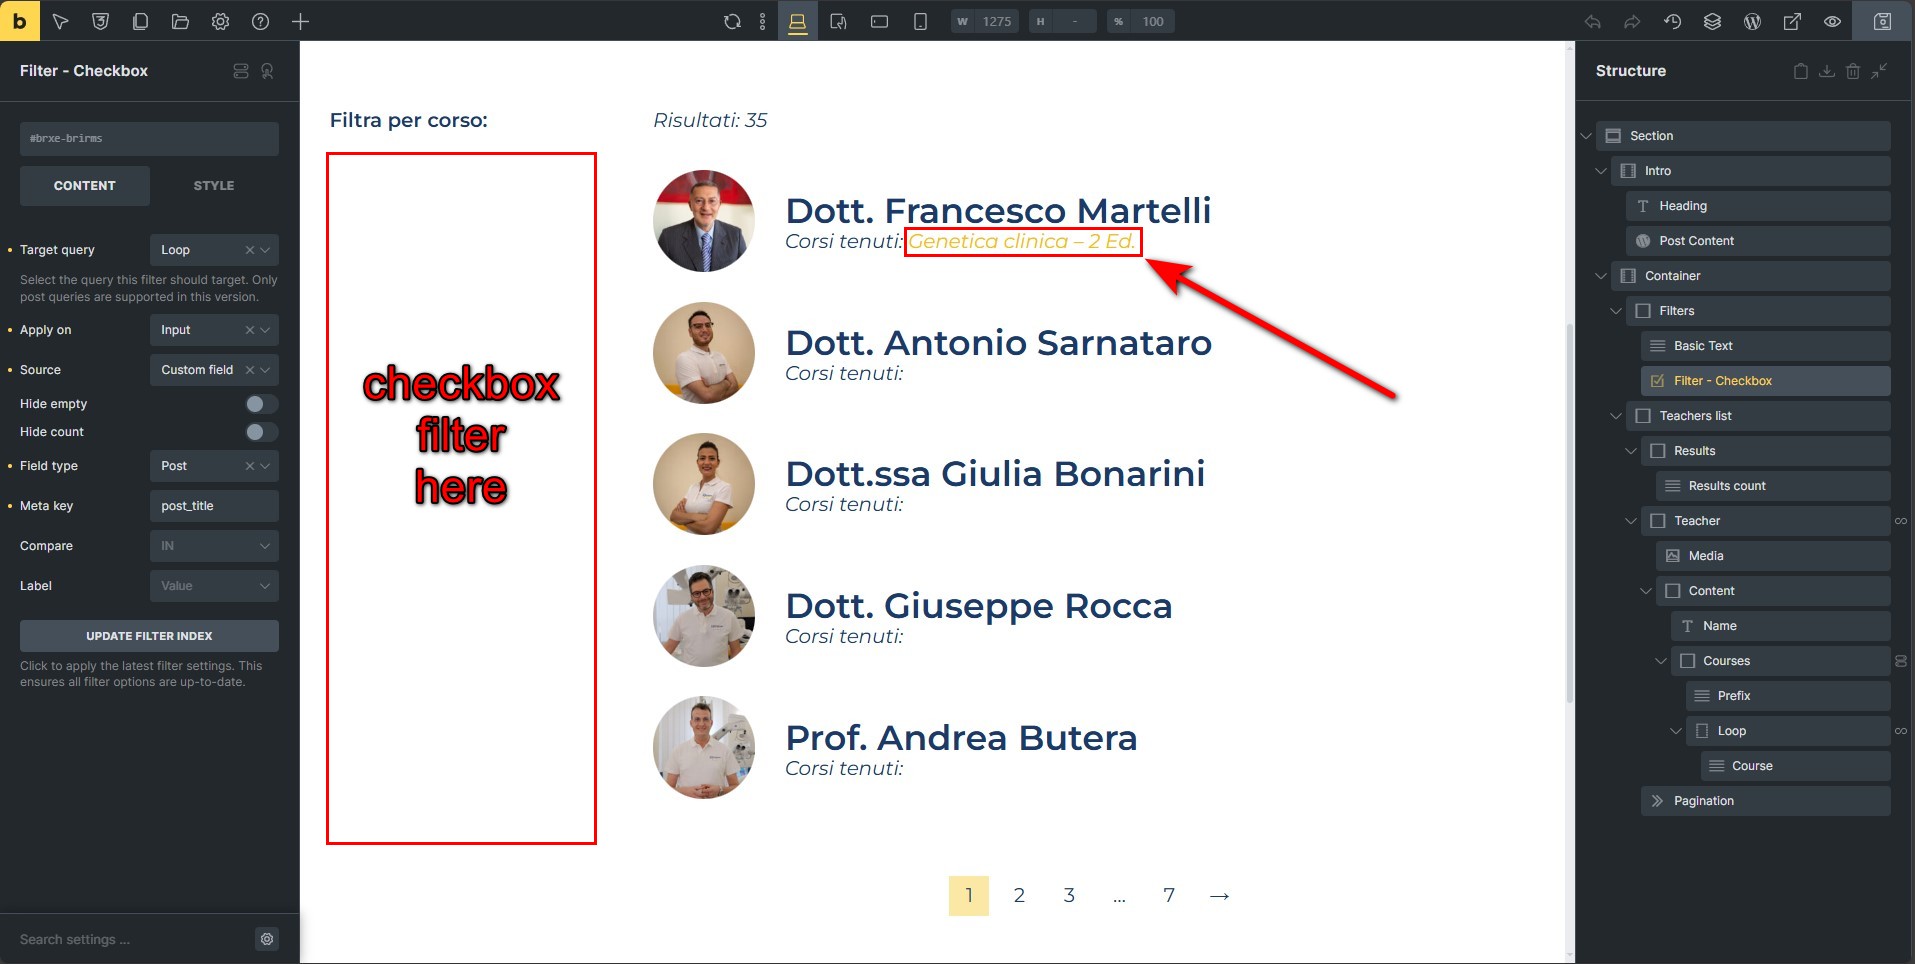Viewport: 1915px width, 964px height.
Task: Select Filter - Checkbox in the Structure tree
Action: click(x=1765, y=381)
